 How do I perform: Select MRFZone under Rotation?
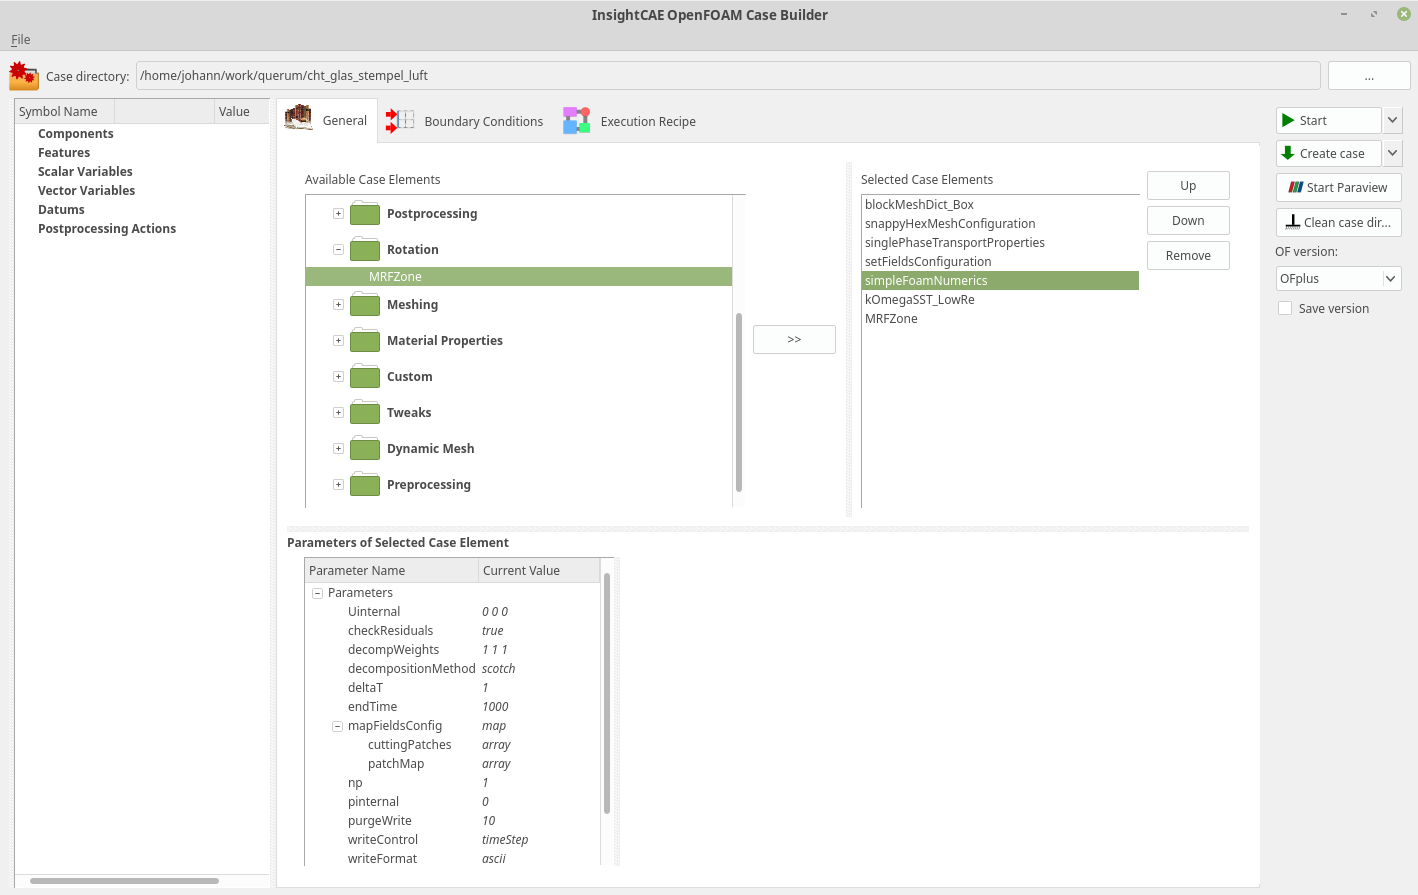coord(519,276)
